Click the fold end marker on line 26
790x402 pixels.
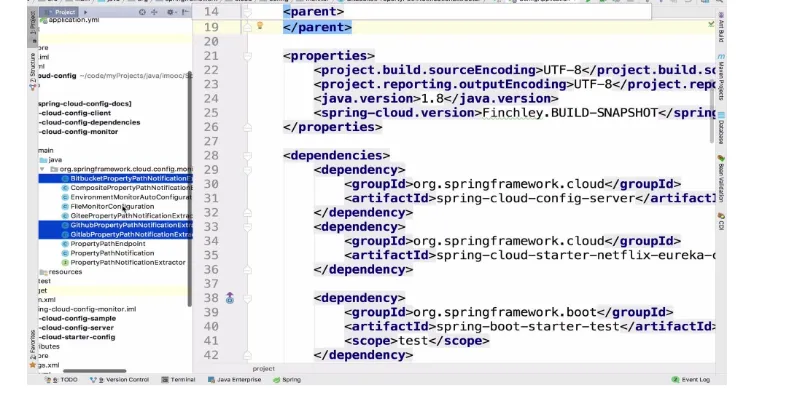pyautogui.click(x=247, y=127)
